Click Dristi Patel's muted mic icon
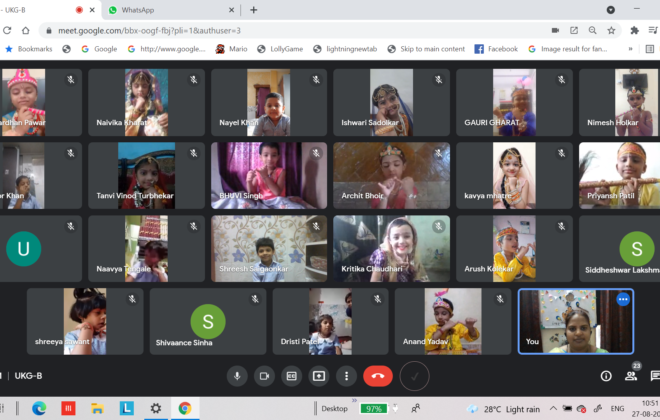The image size is (660, 420). pyautogui.click(x=378, y=299)
